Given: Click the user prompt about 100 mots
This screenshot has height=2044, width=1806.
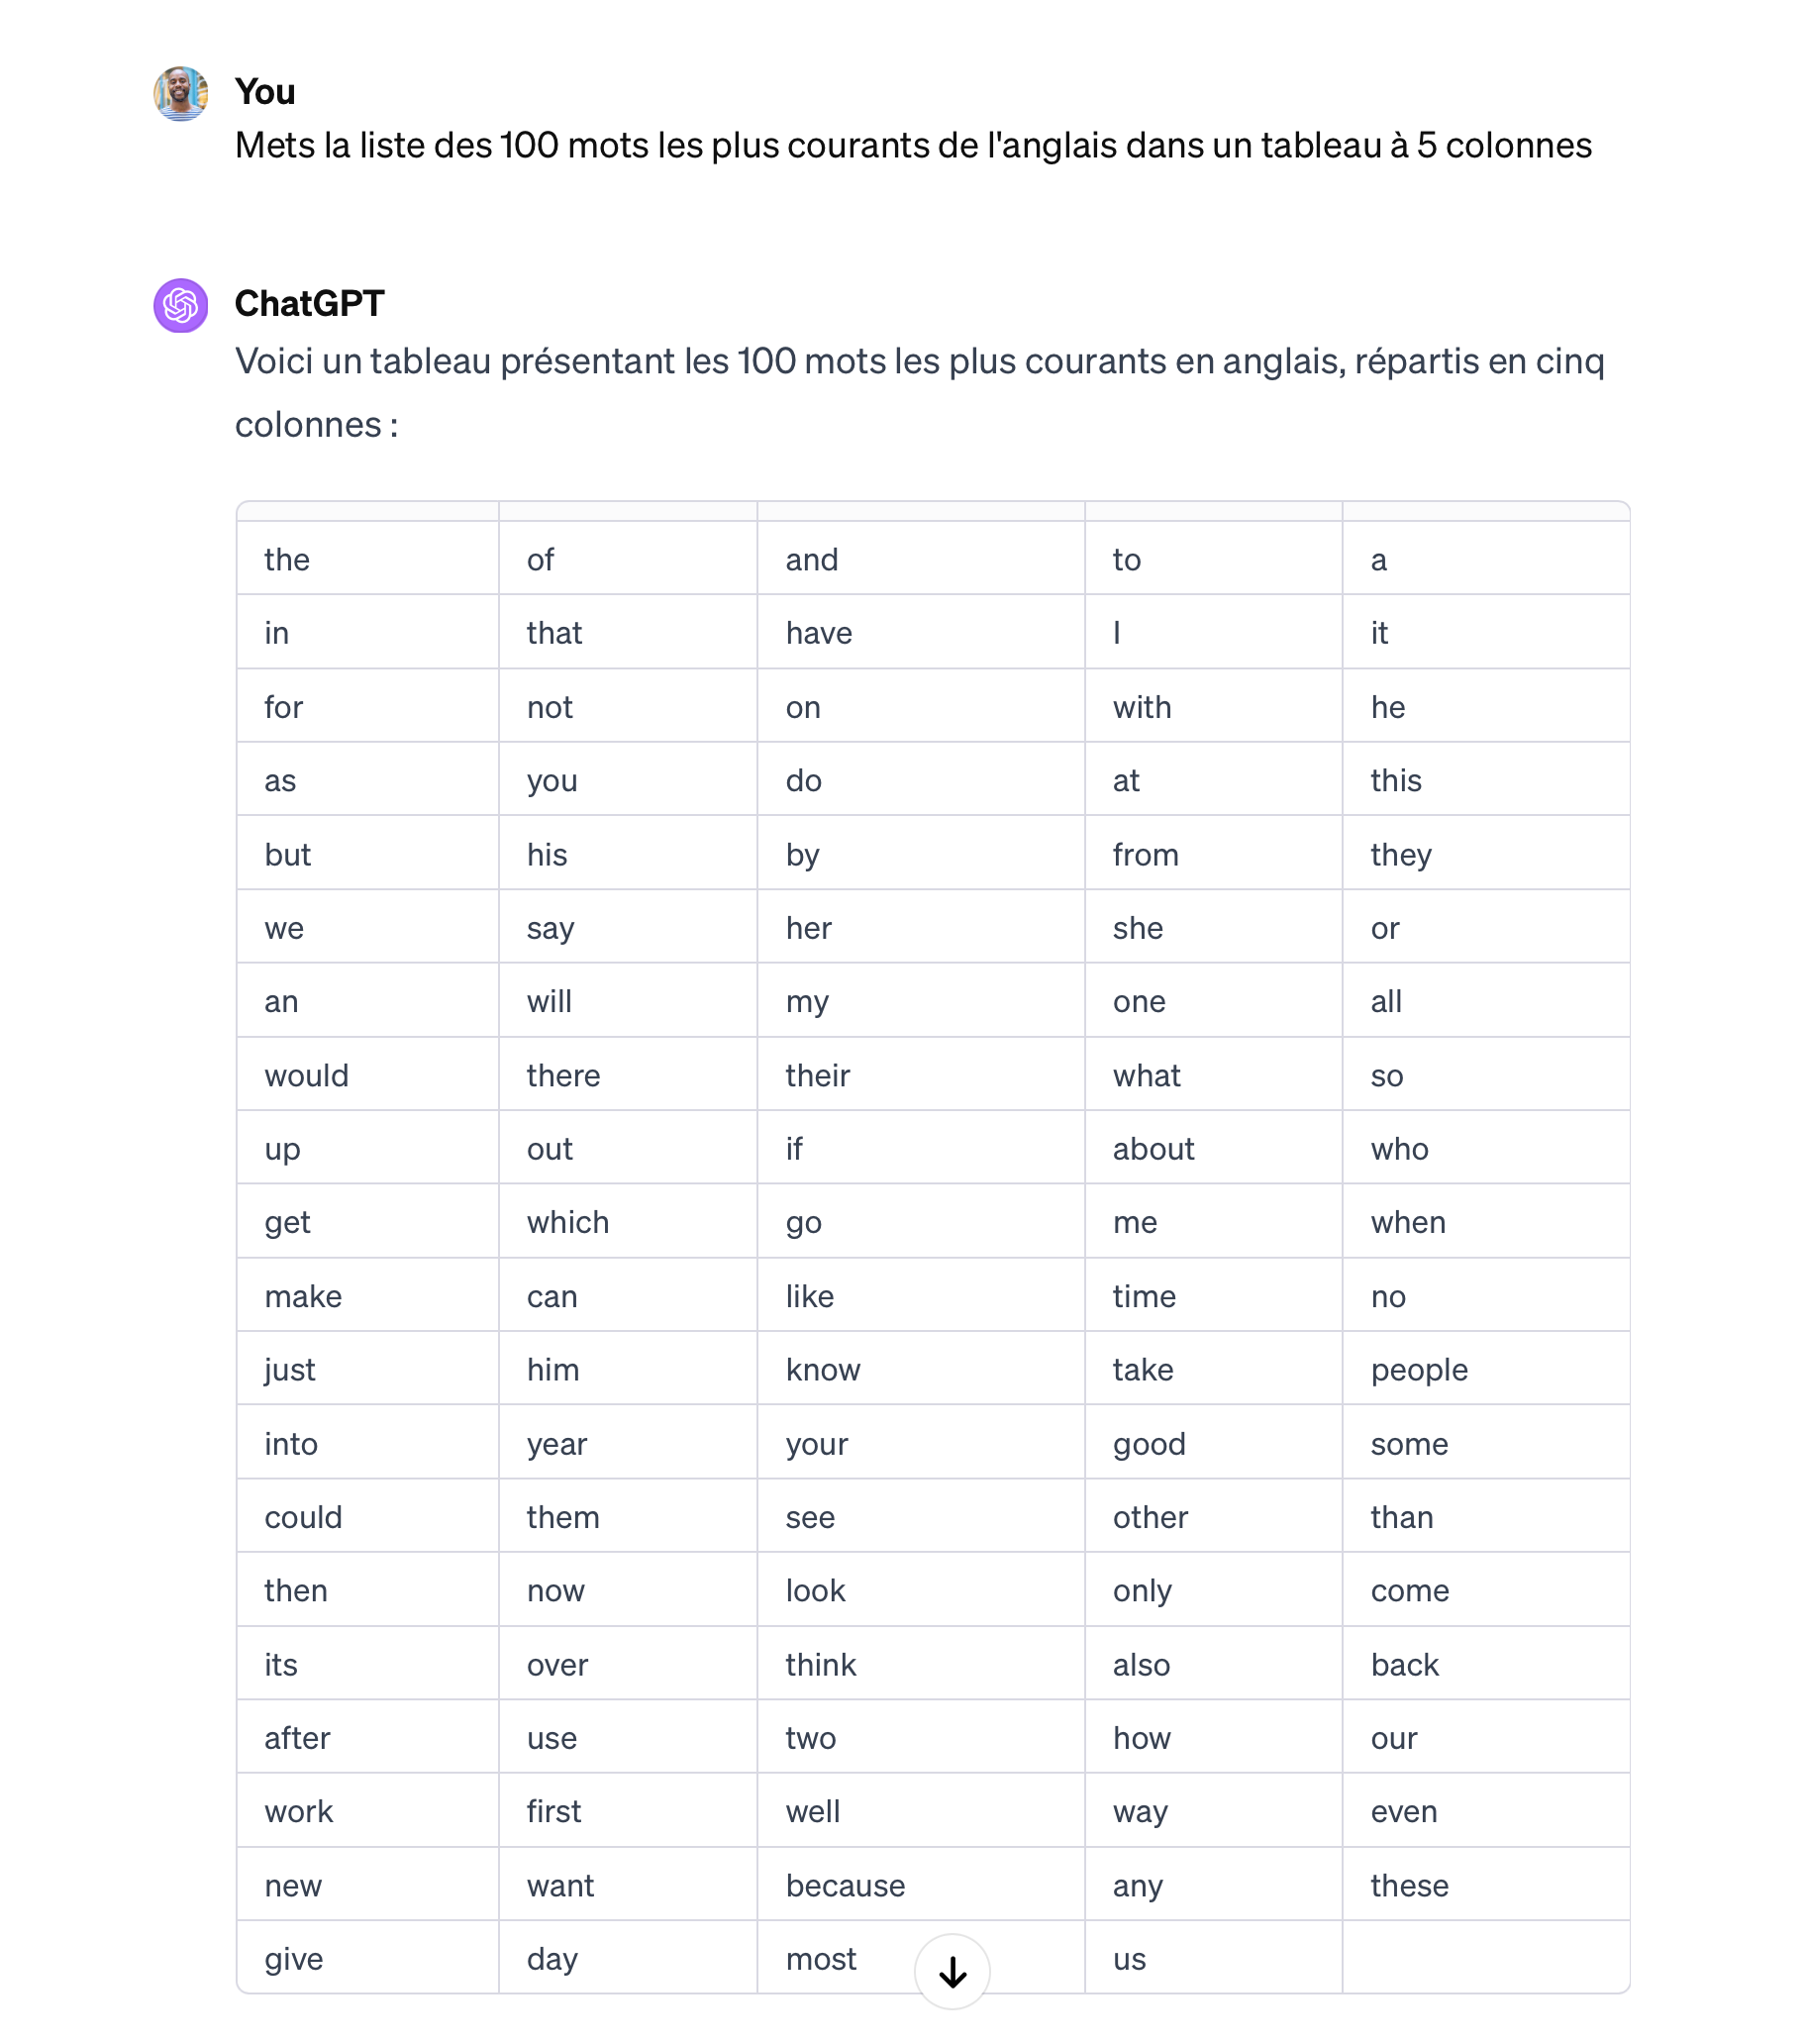Looking at the screenshot, I should point(913,146).
